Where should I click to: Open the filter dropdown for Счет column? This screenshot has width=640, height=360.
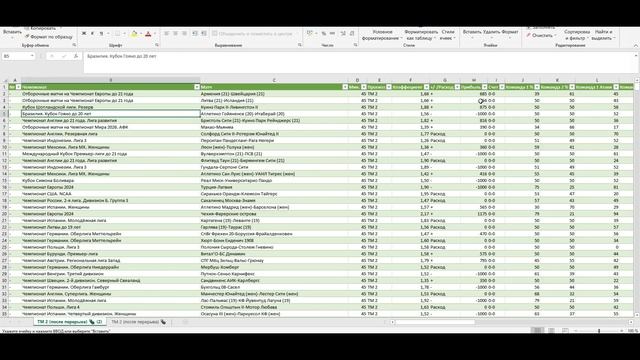(502, 87)
